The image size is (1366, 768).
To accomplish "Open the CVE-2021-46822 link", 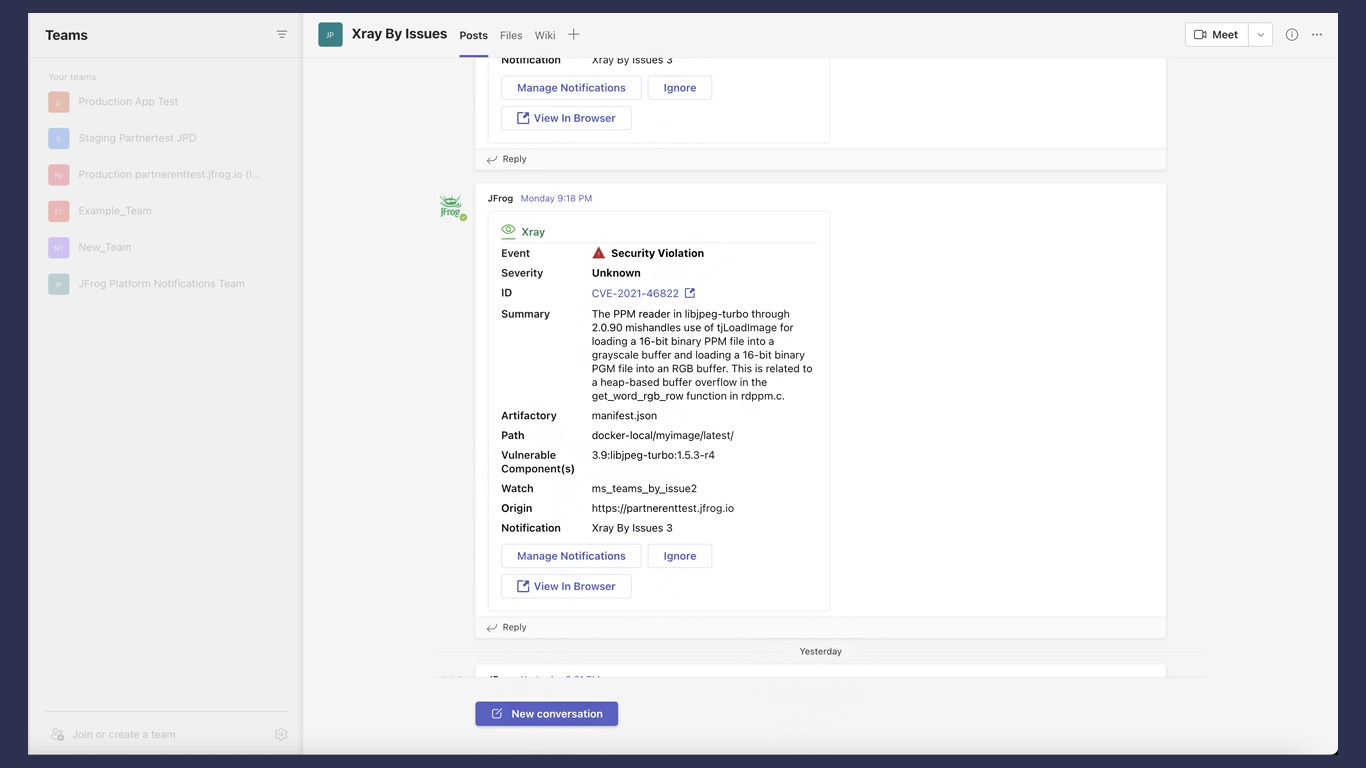I will [x=635, y=293].
